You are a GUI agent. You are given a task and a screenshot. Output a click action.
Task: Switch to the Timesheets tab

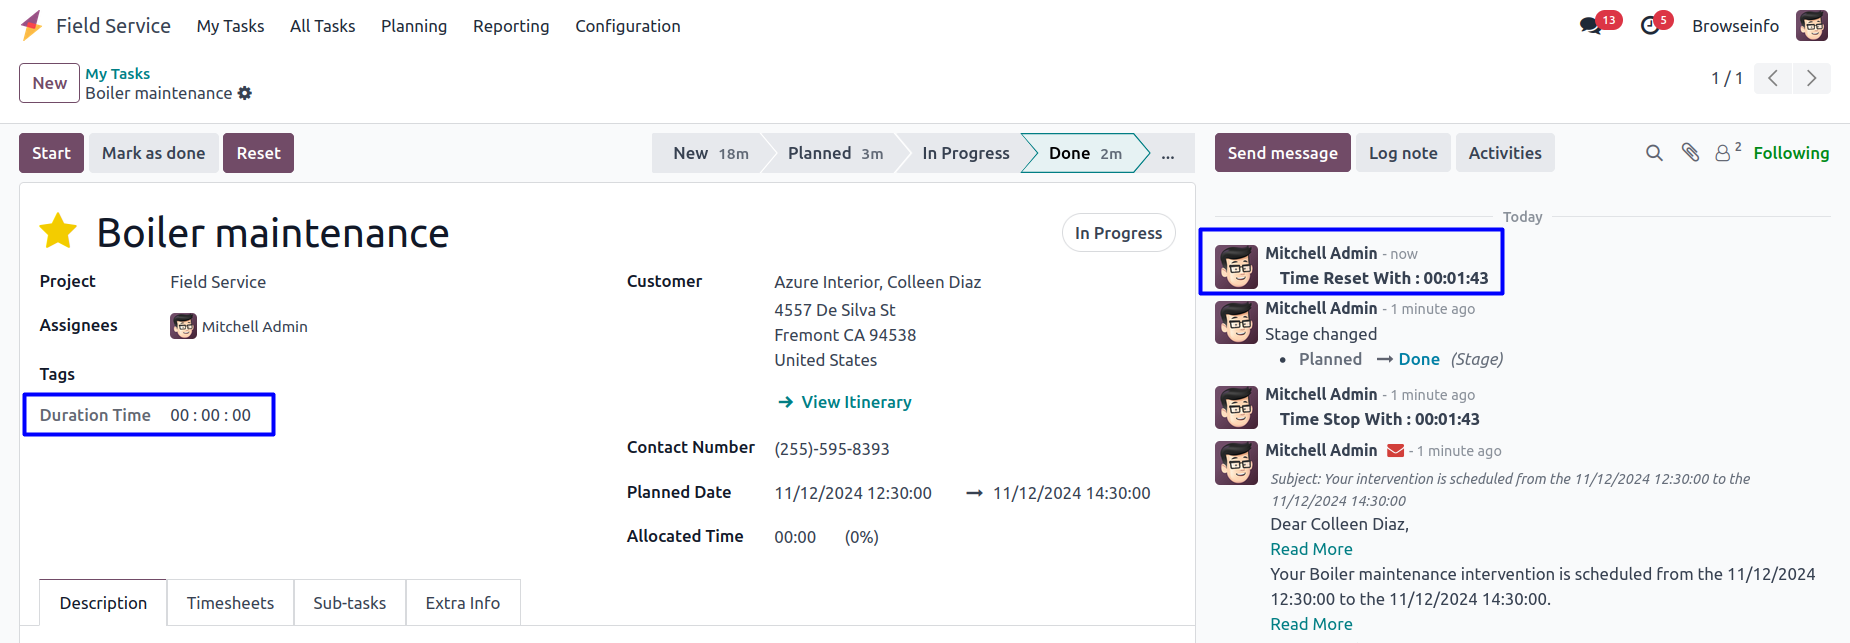point(230,603)
